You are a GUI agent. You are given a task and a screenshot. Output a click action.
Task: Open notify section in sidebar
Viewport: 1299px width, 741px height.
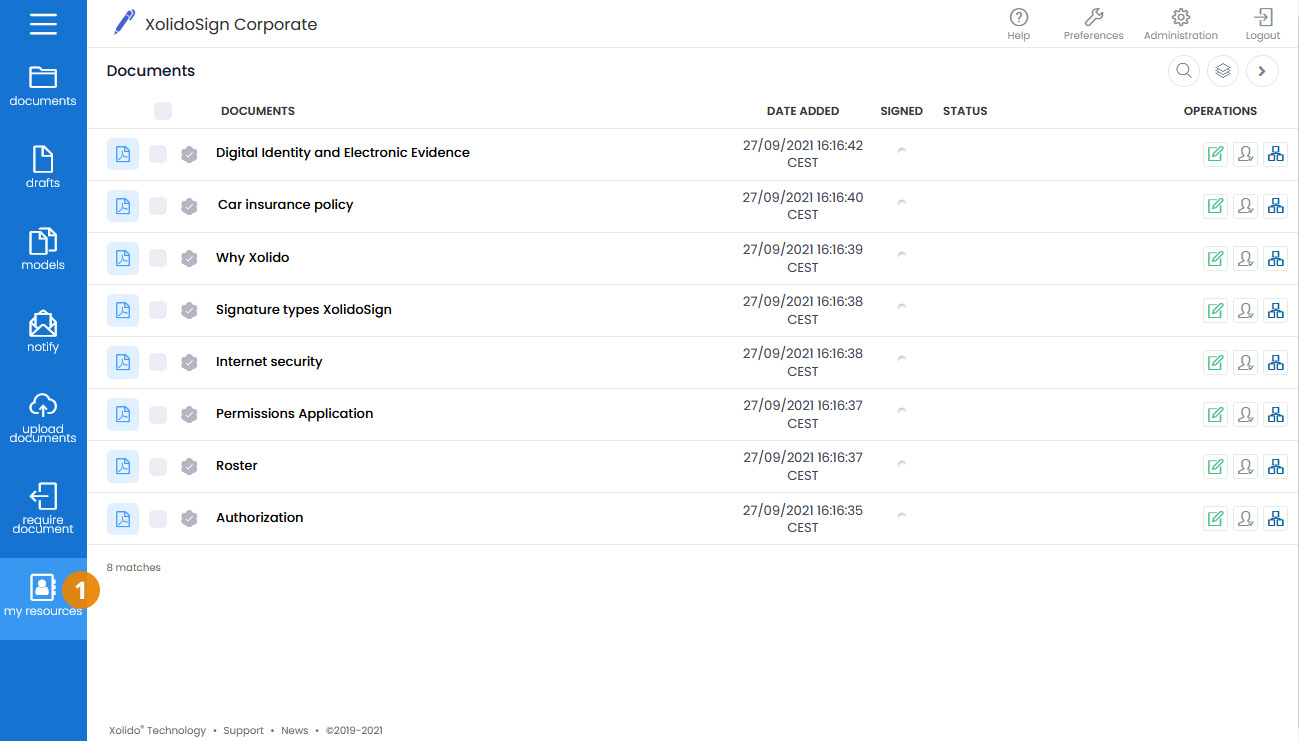coord(43,332)
